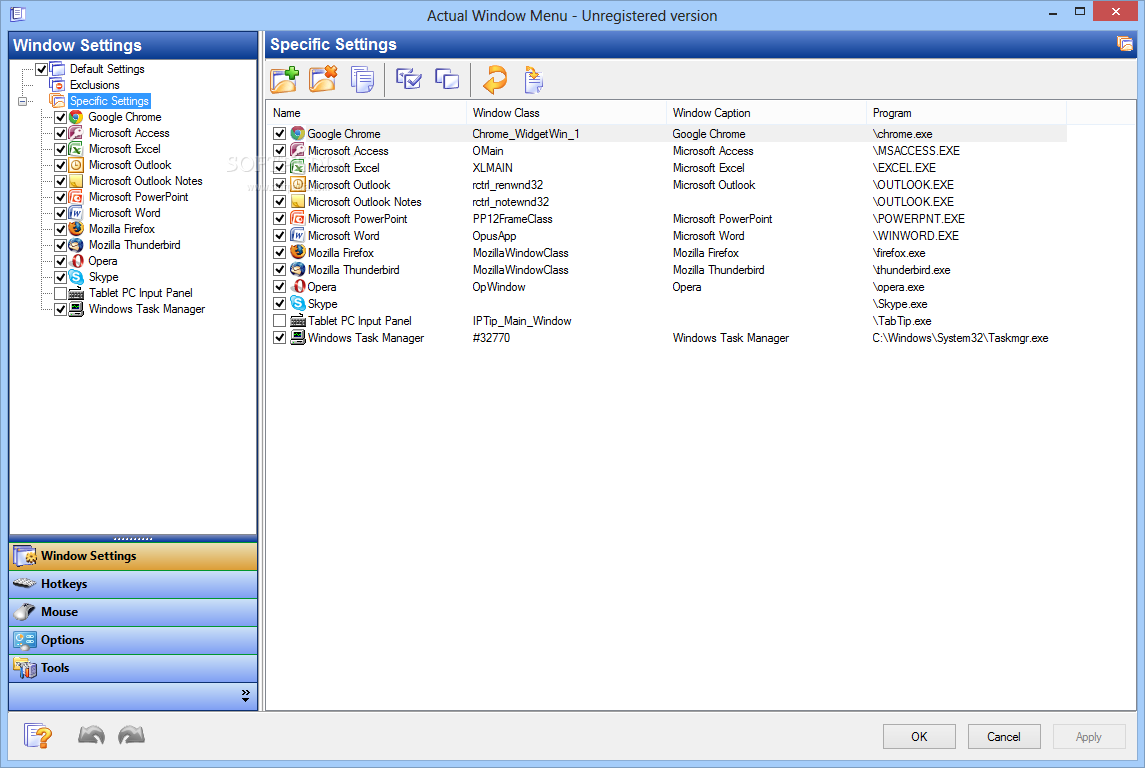Click the C:\Windows\System32\Taskmgr.exe cell
The width and height of the screenshot is (1145, 768).
tap(960, 338)
